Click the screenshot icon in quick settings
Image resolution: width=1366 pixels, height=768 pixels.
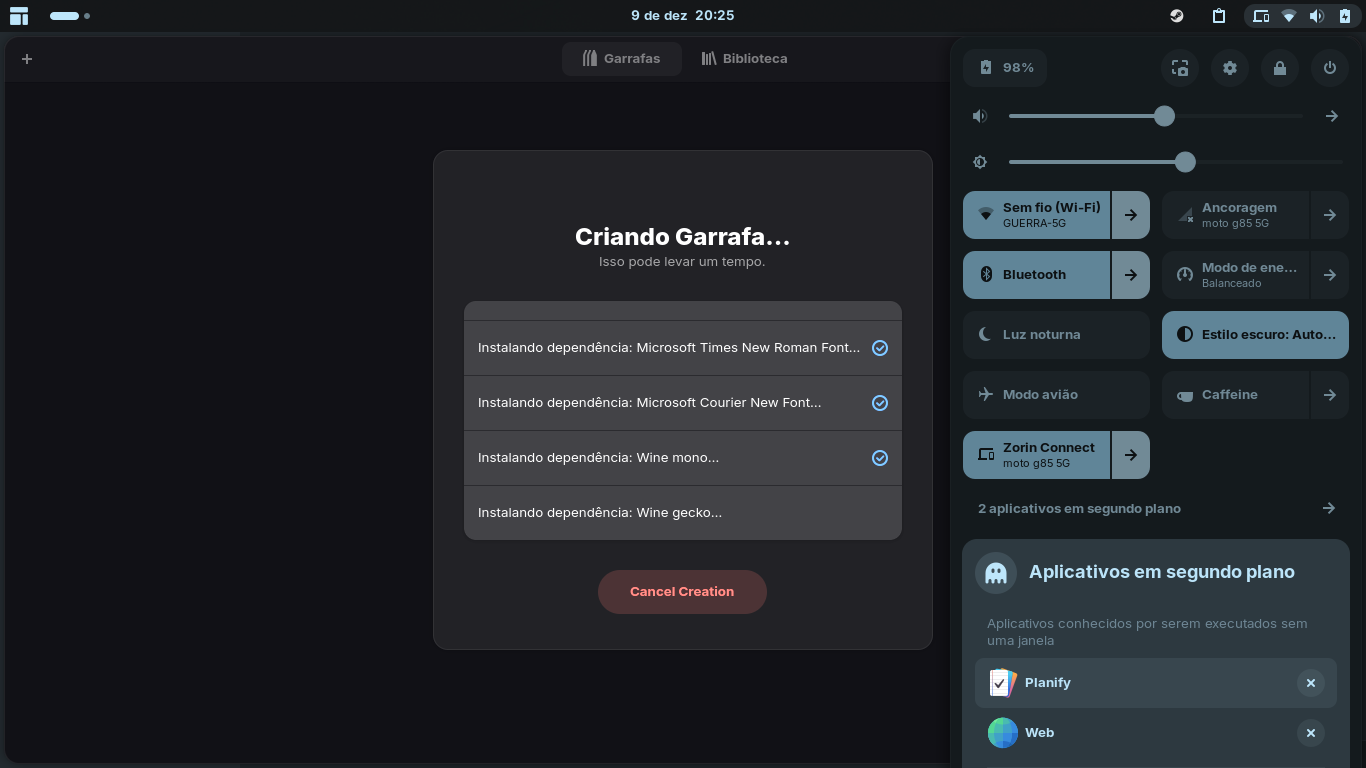coord(1180,68)
